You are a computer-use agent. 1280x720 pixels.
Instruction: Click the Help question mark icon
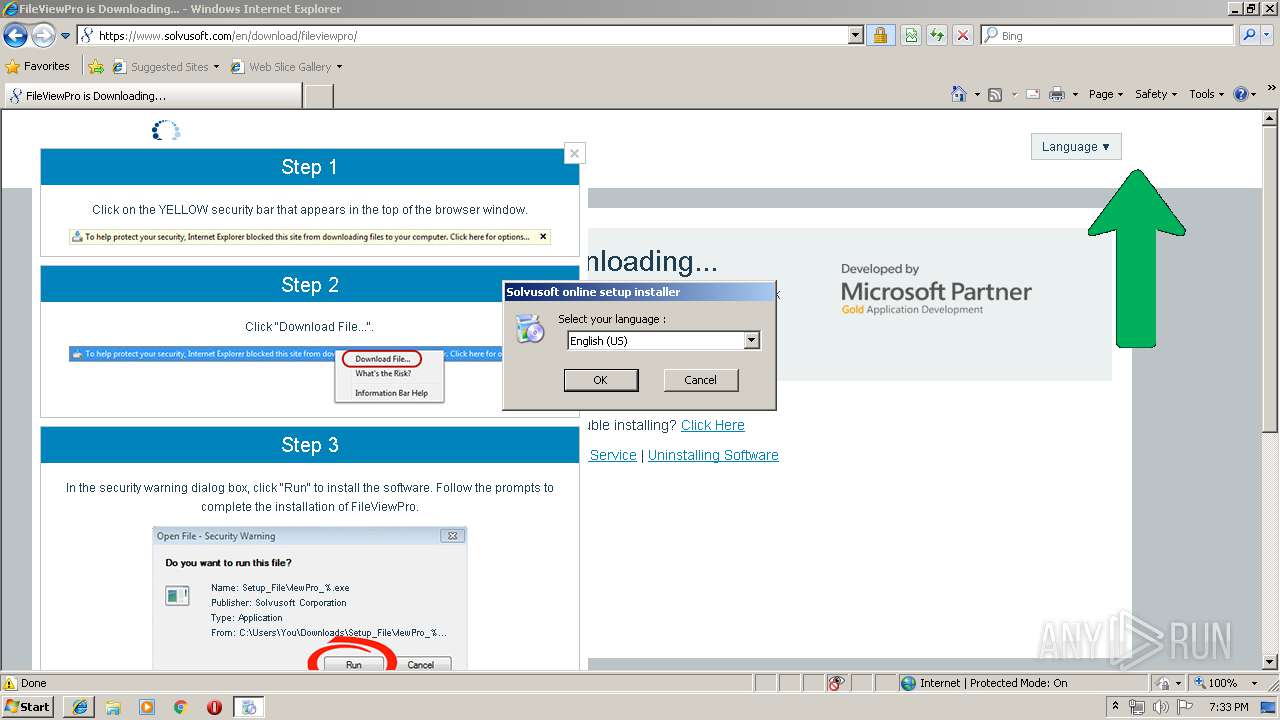coord(1241,94)
